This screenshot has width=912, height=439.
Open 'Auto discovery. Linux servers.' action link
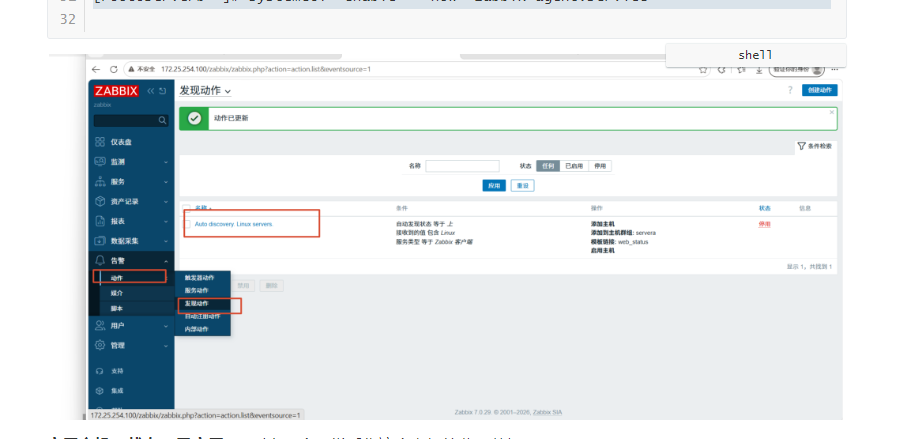pyautogui.click(x=233, y=224)
